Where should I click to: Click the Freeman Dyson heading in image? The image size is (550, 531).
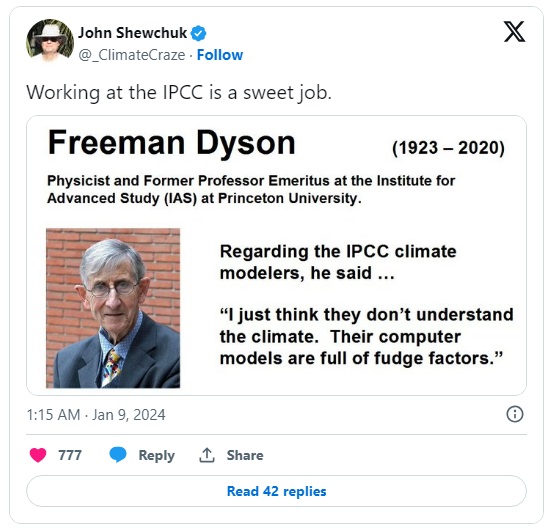(x=172, y=142)
